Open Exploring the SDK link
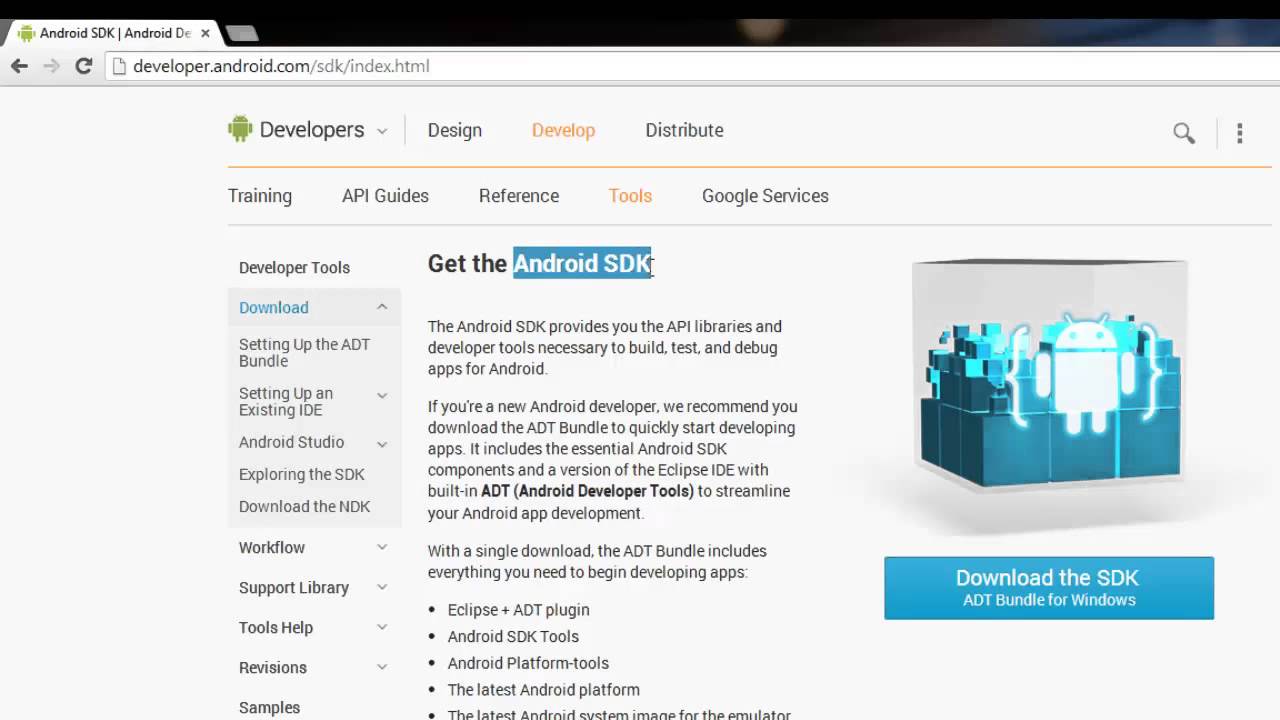 click(301, 474)
